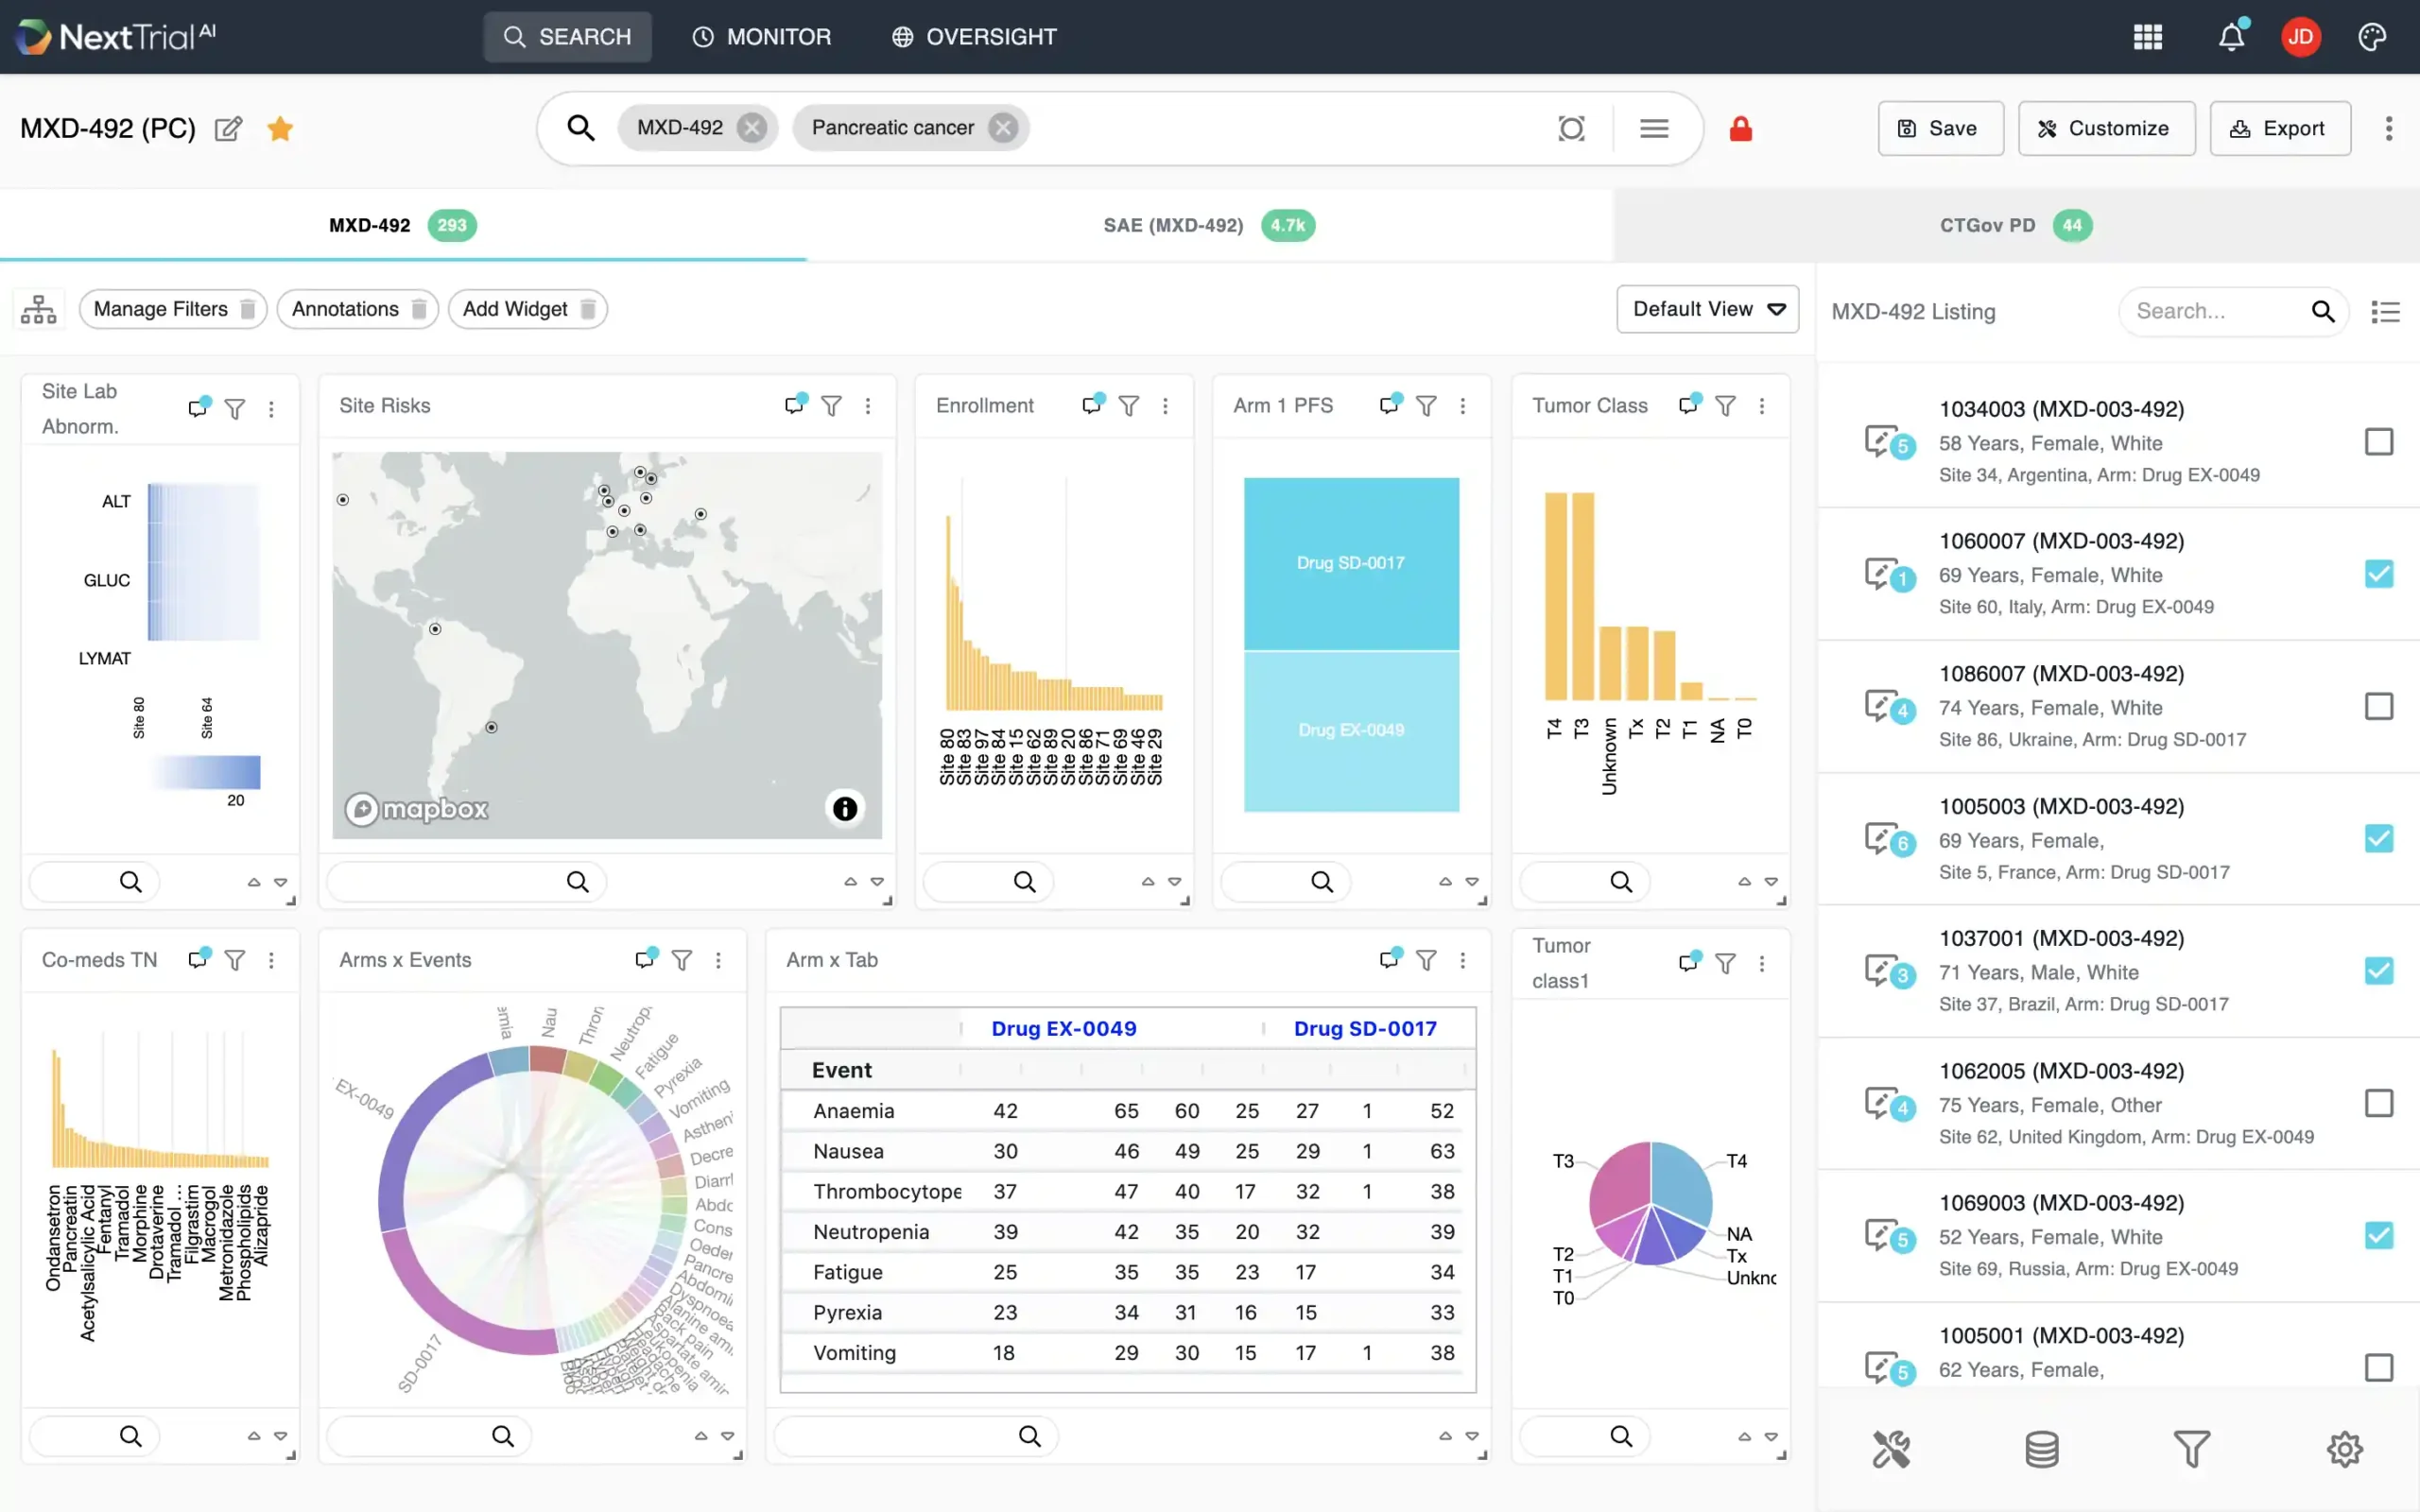Click the Annotations button
The image size is (2420, 1512).
pyautogui.click(x=357, y=309)
